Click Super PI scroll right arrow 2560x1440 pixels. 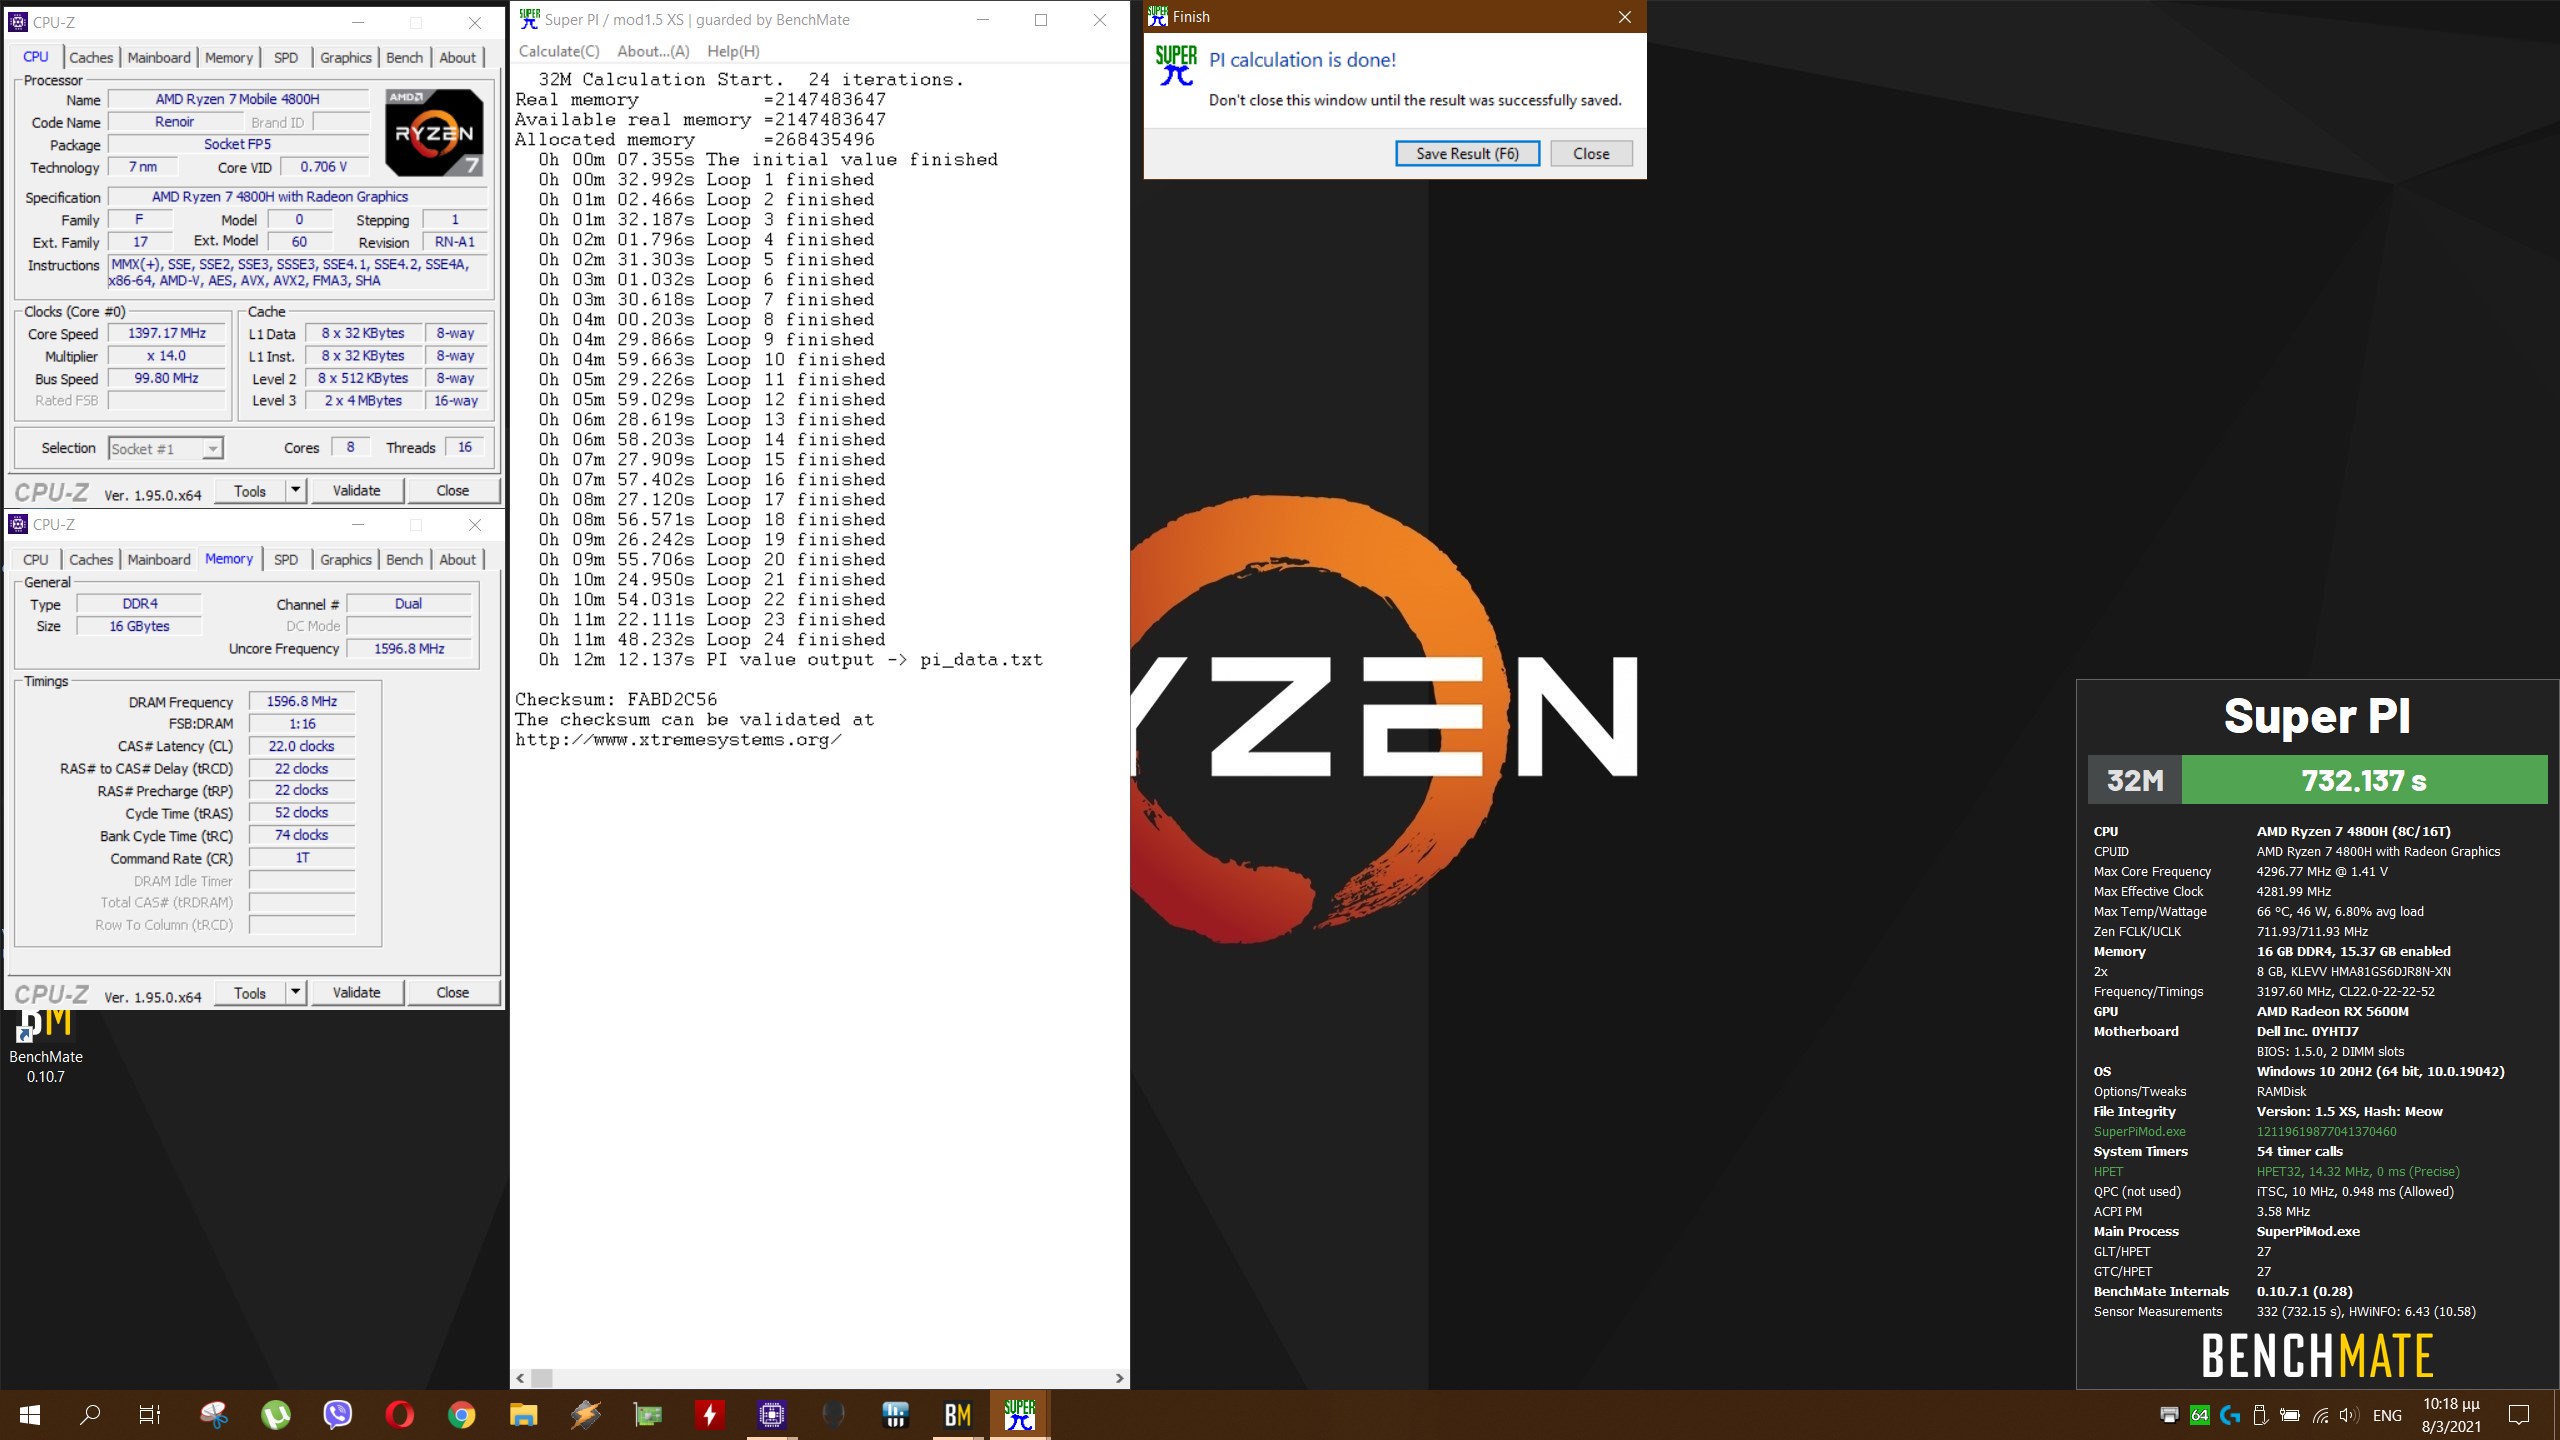pyautogui.click(x=1119, y=1378)
